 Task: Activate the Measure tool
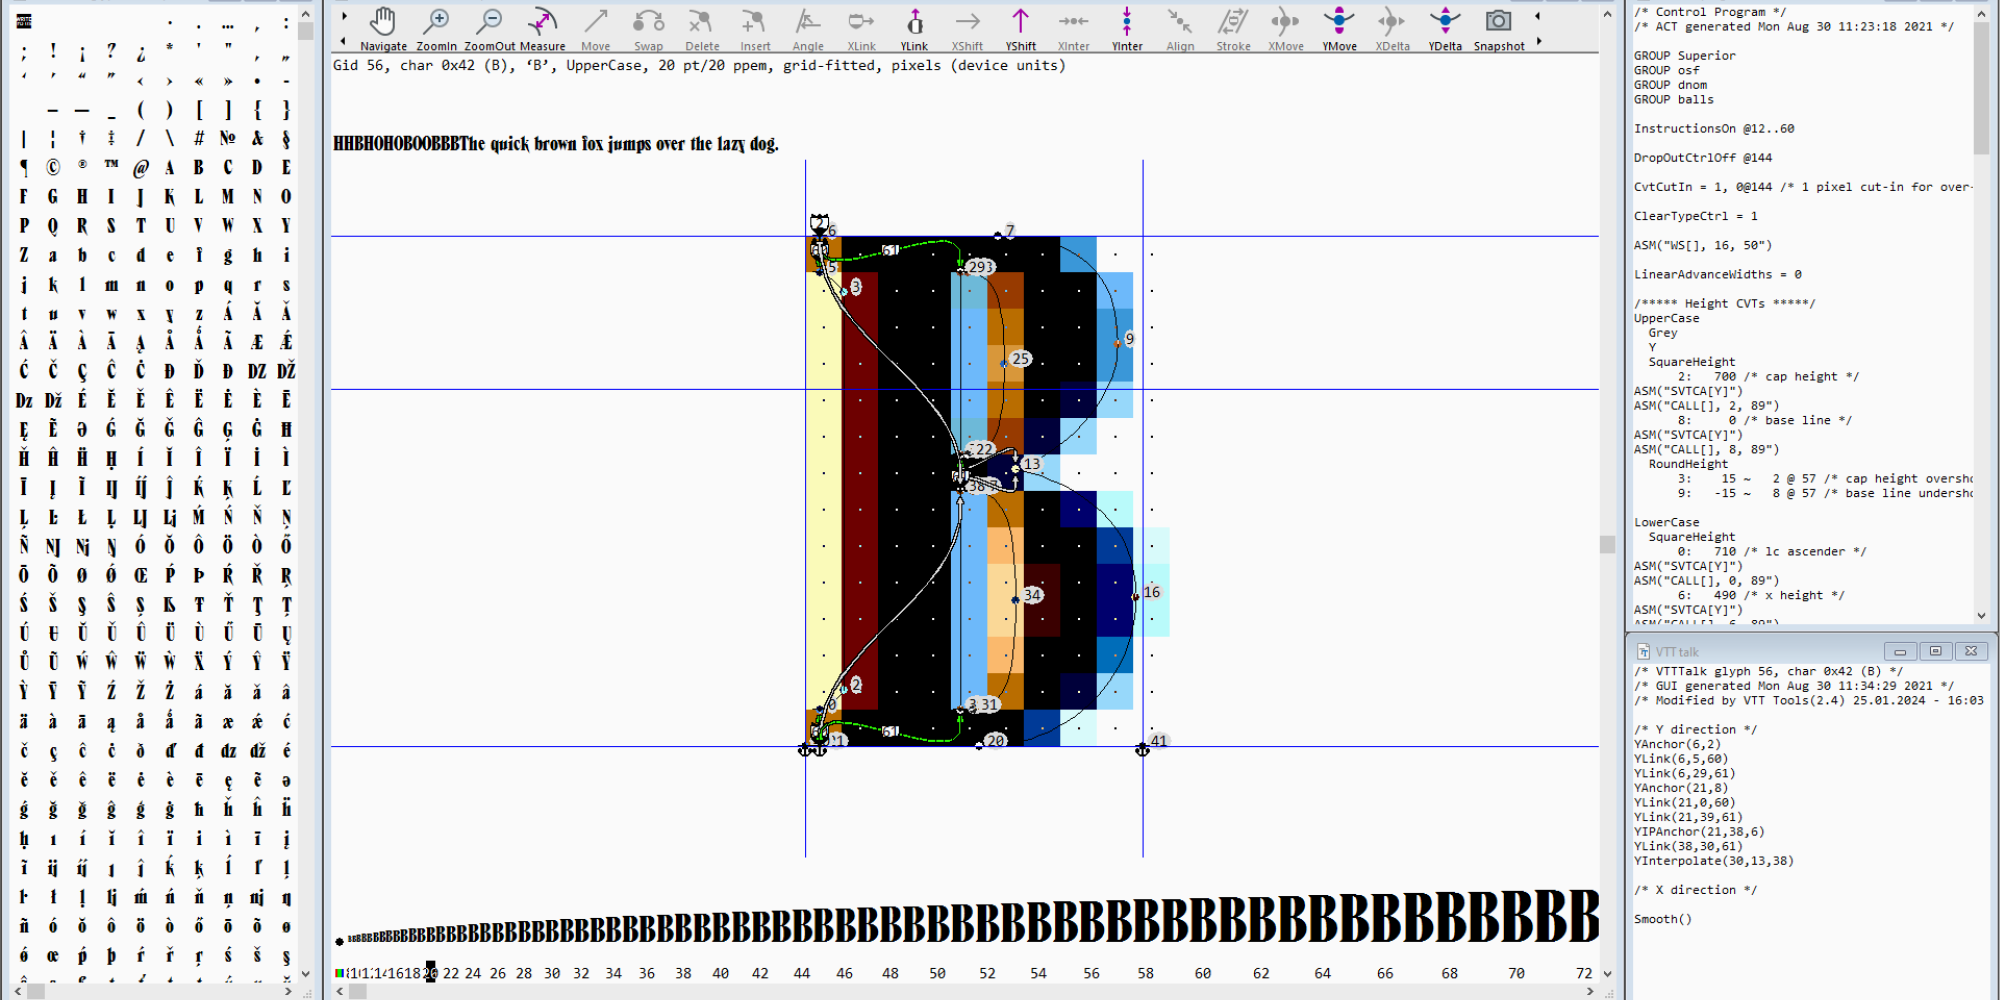coord(542,29)
